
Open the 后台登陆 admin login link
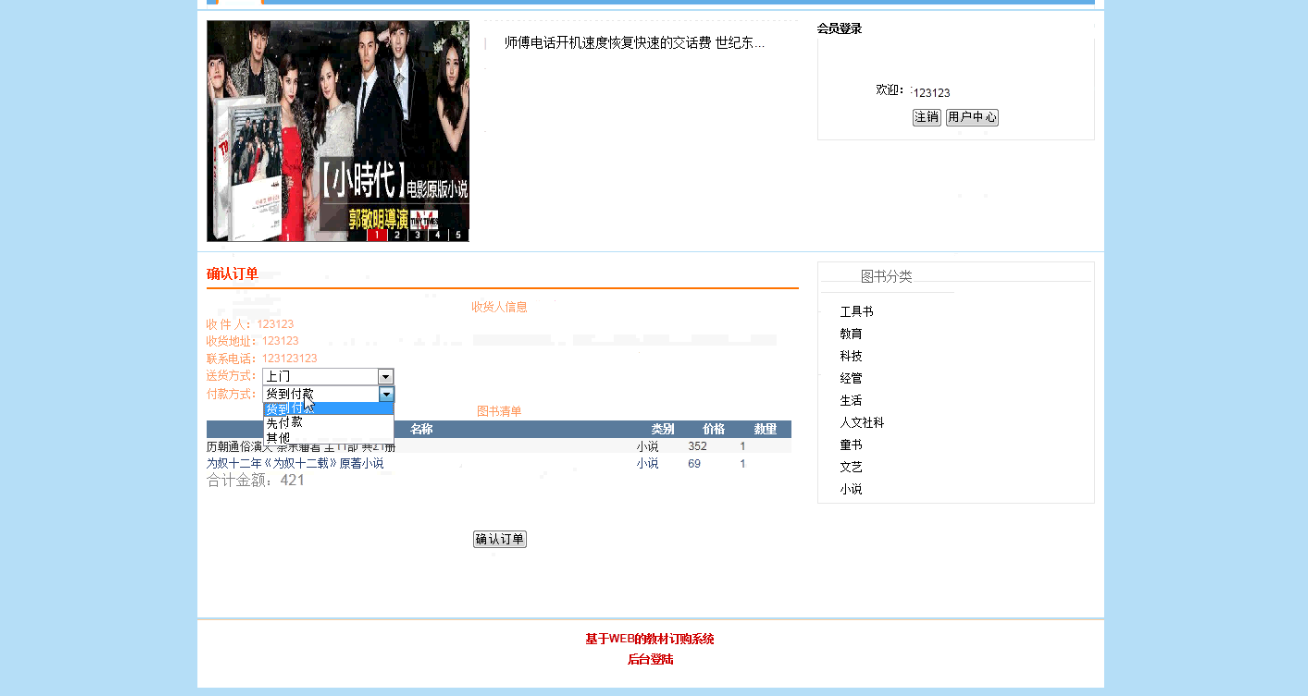(x=650, y=660)
